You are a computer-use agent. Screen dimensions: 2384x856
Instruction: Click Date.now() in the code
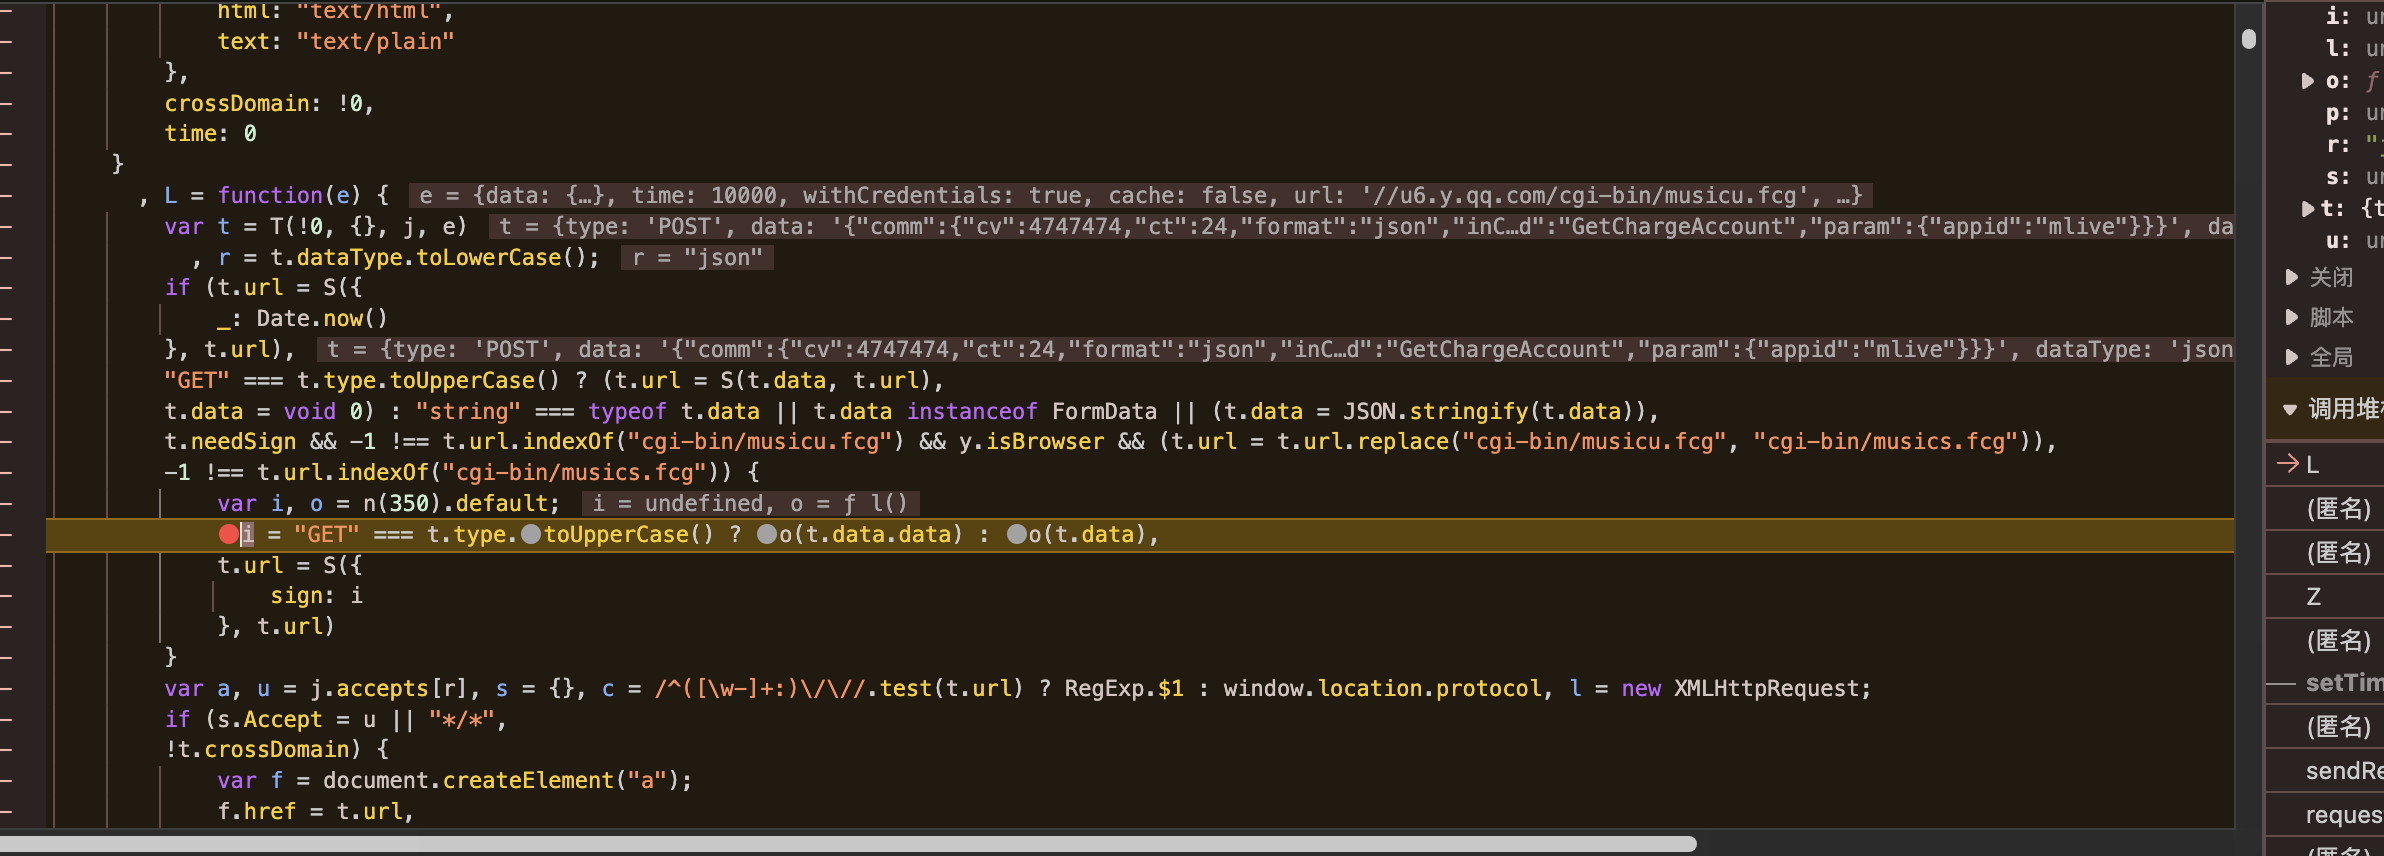point(321,319)
